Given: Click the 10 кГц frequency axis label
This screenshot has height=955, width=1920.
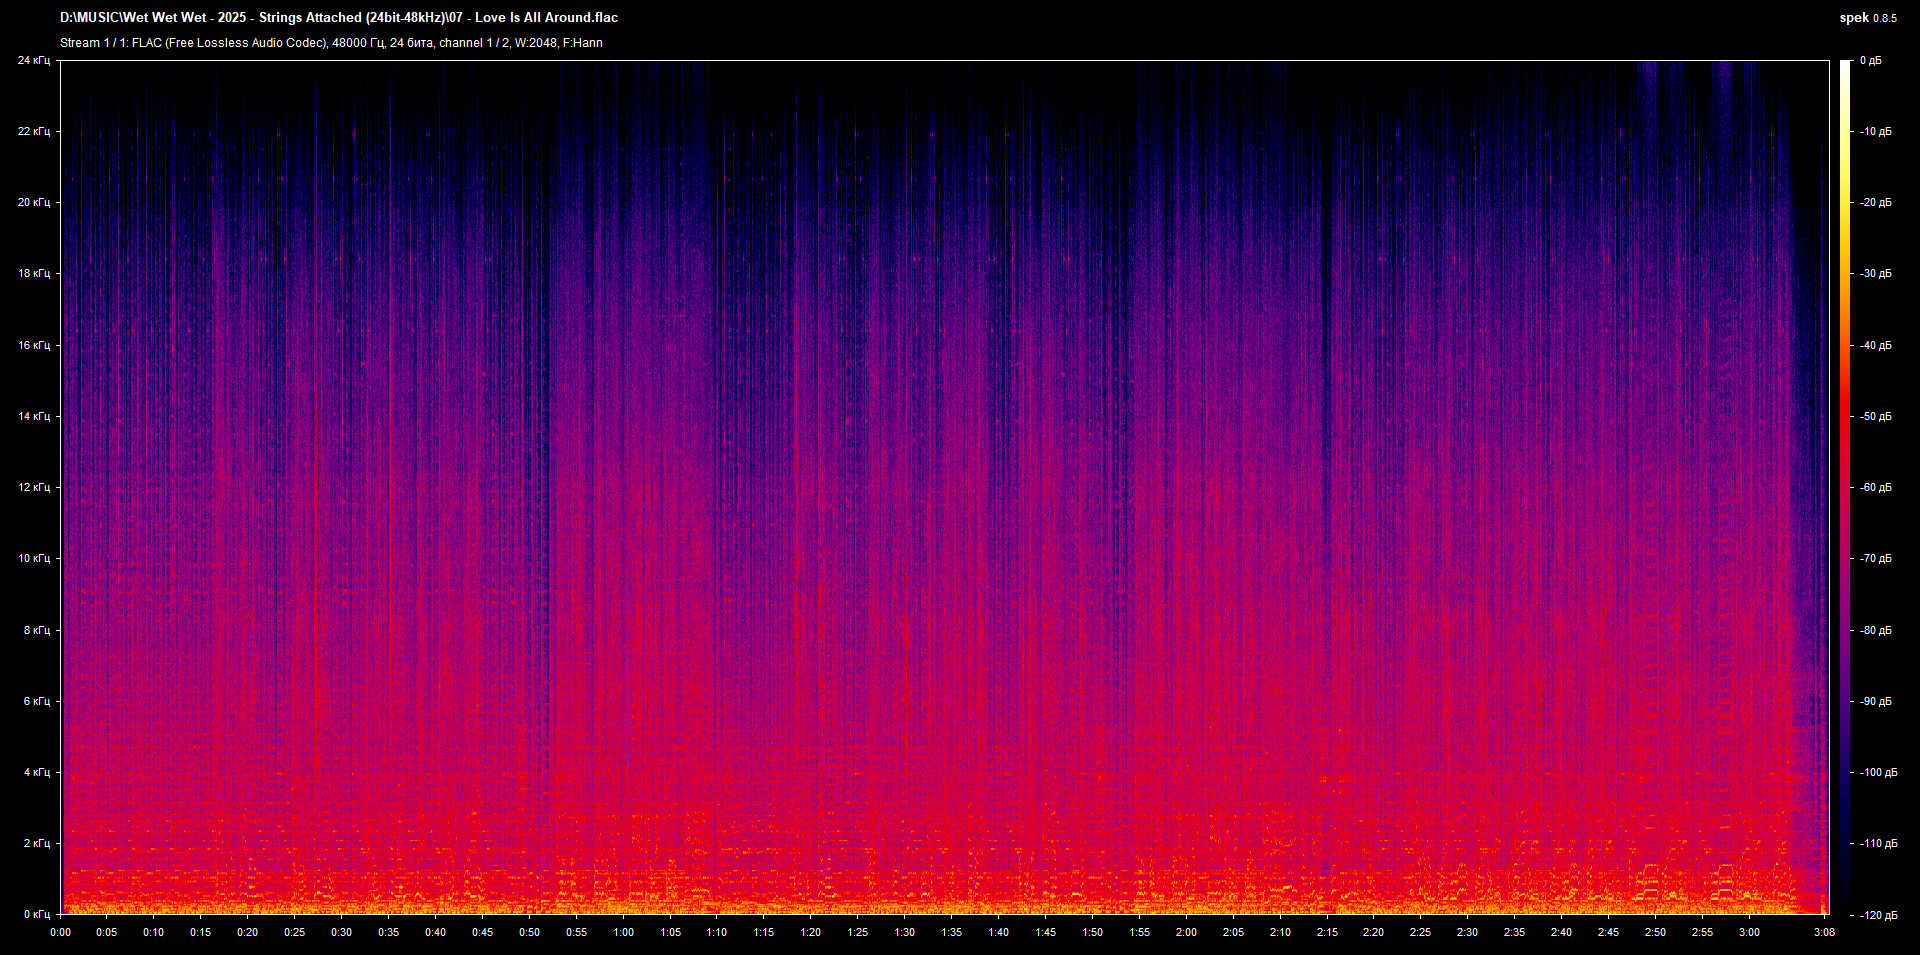Looking at the screenshot, I should point(34,559).
